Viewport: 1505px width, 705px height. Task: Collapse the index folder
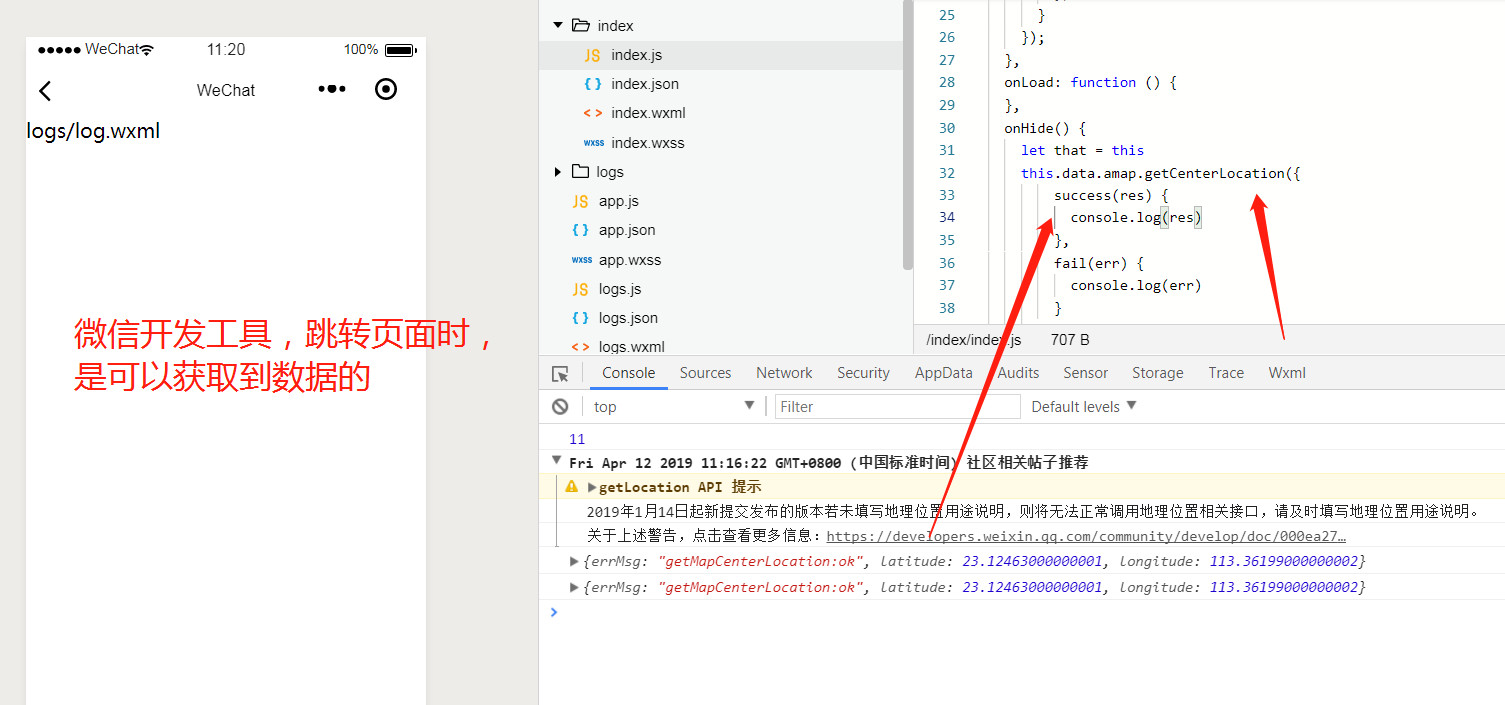pos(558,25)
